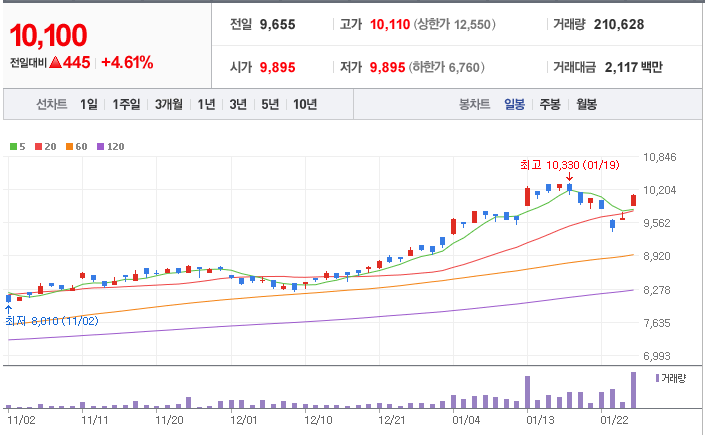Switch to 주봉 weekly candle chart

click(550, 104)
